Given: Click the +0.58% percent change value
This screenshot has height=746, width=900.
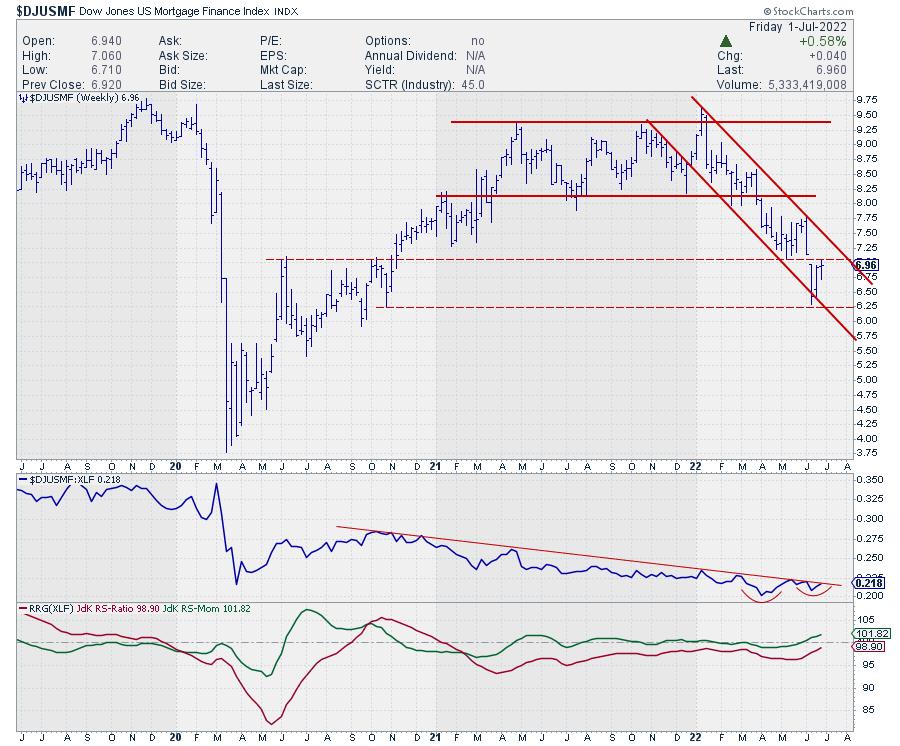Looking at the screenshot, I should click(826, 41).
